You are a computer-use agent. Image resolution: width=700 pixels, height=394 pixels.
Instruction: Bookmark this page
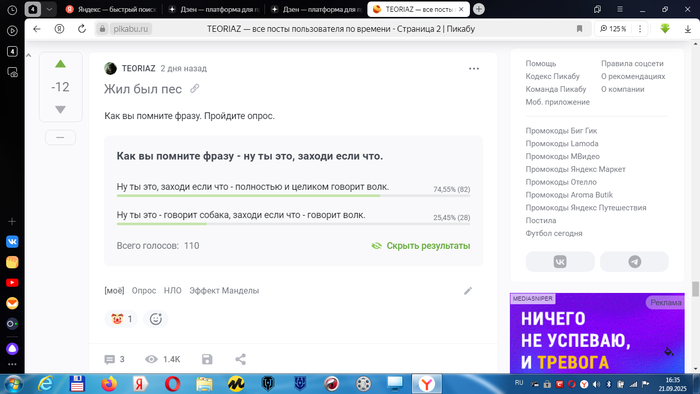click(x=579, y=29)
